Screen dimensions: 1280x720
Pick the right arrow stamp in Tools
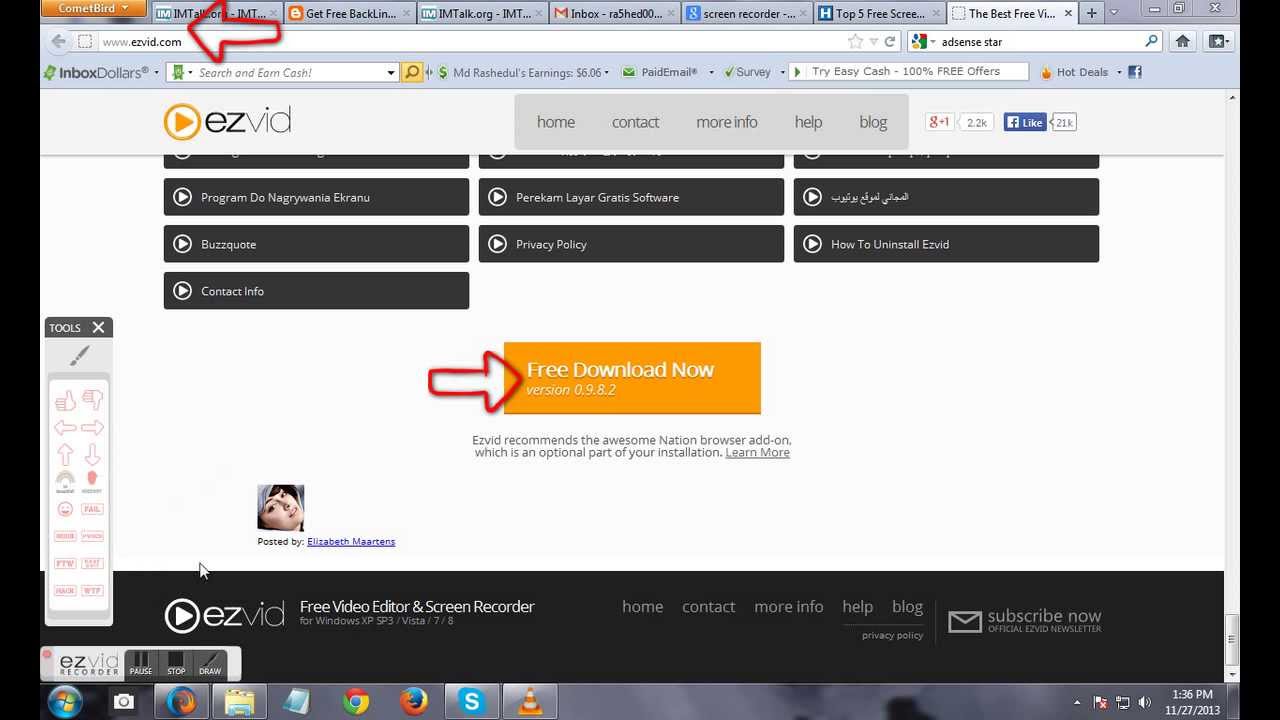pos(92,428)
